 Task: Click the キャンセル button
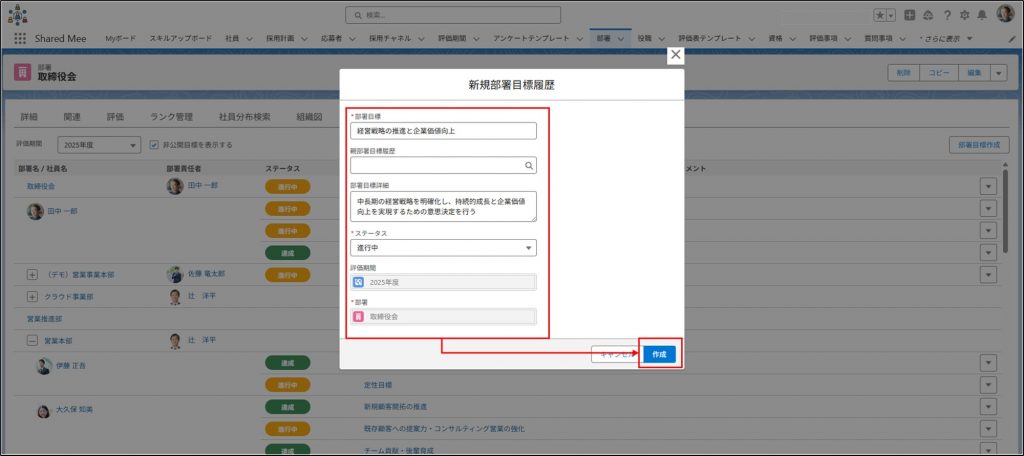click(614, 354)
